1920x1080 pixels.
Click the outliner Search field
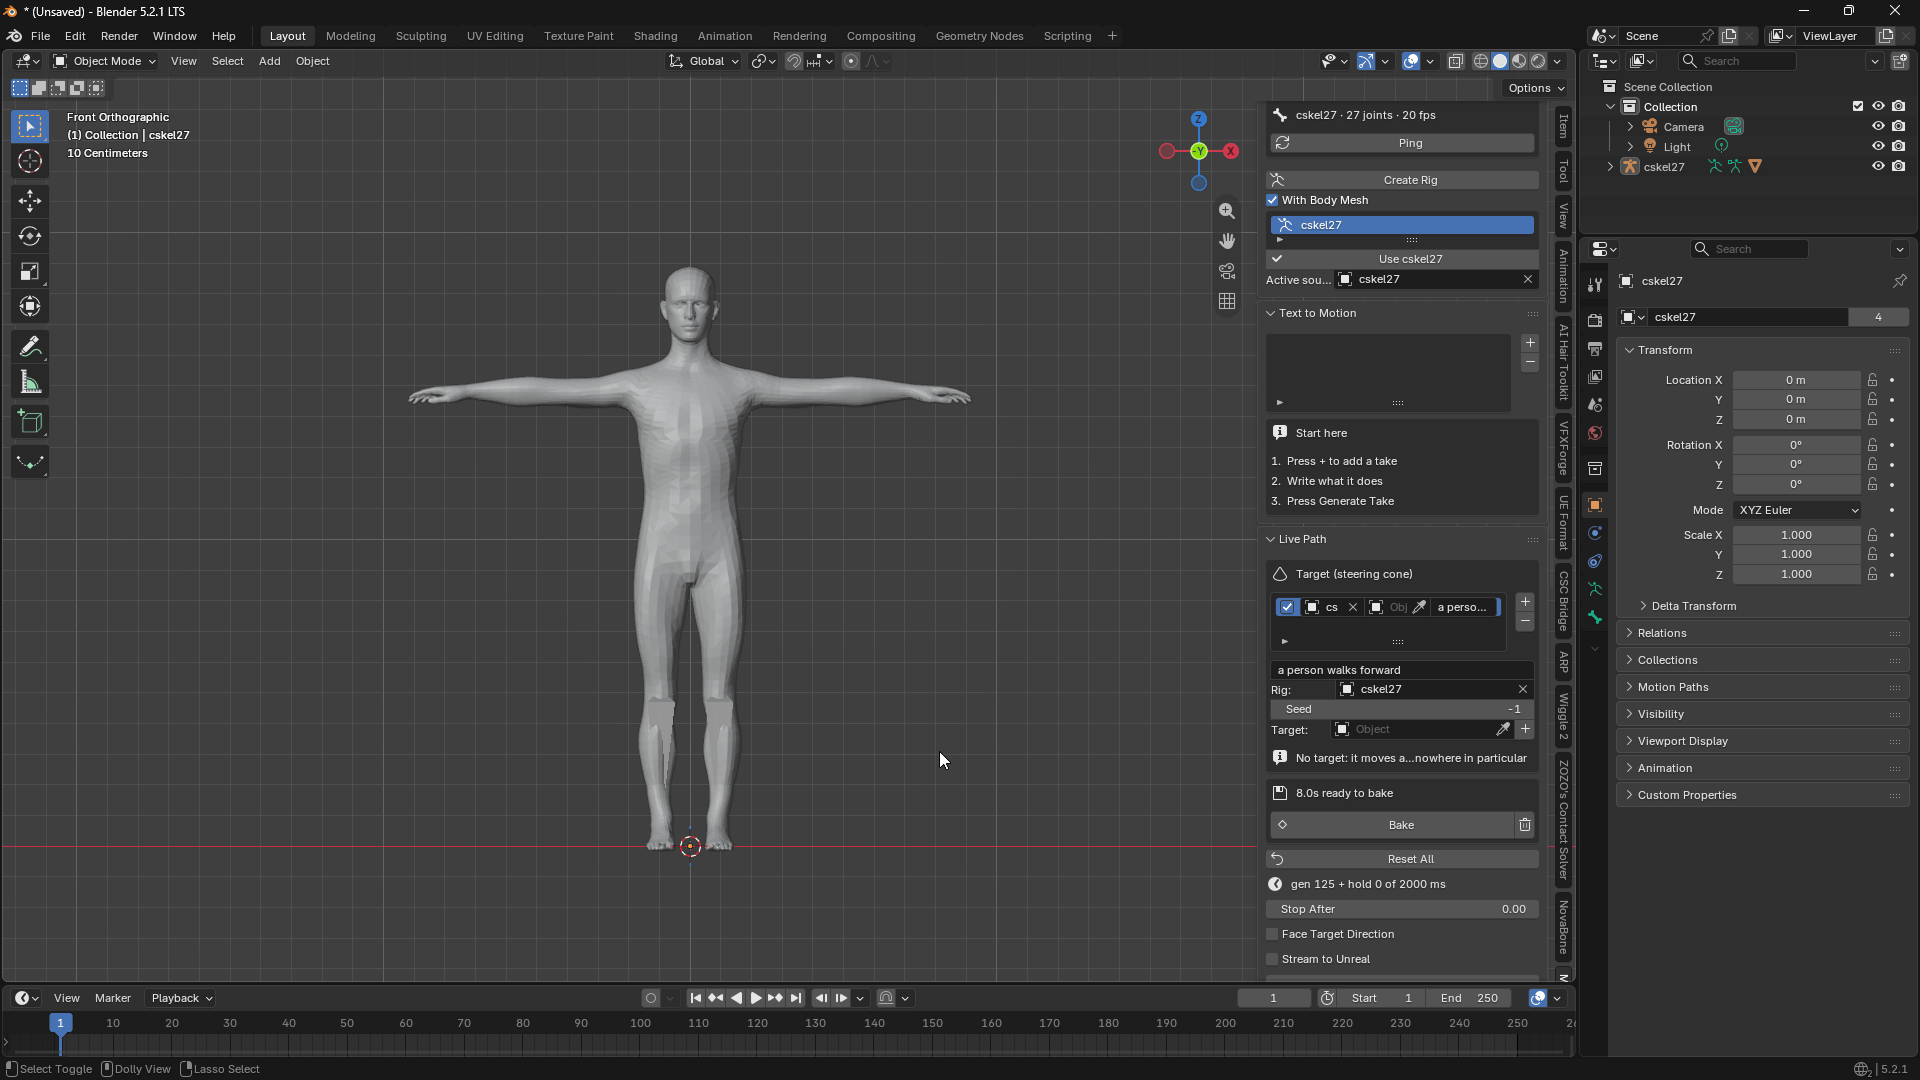pyautogui.click(x=1737, y=61)
